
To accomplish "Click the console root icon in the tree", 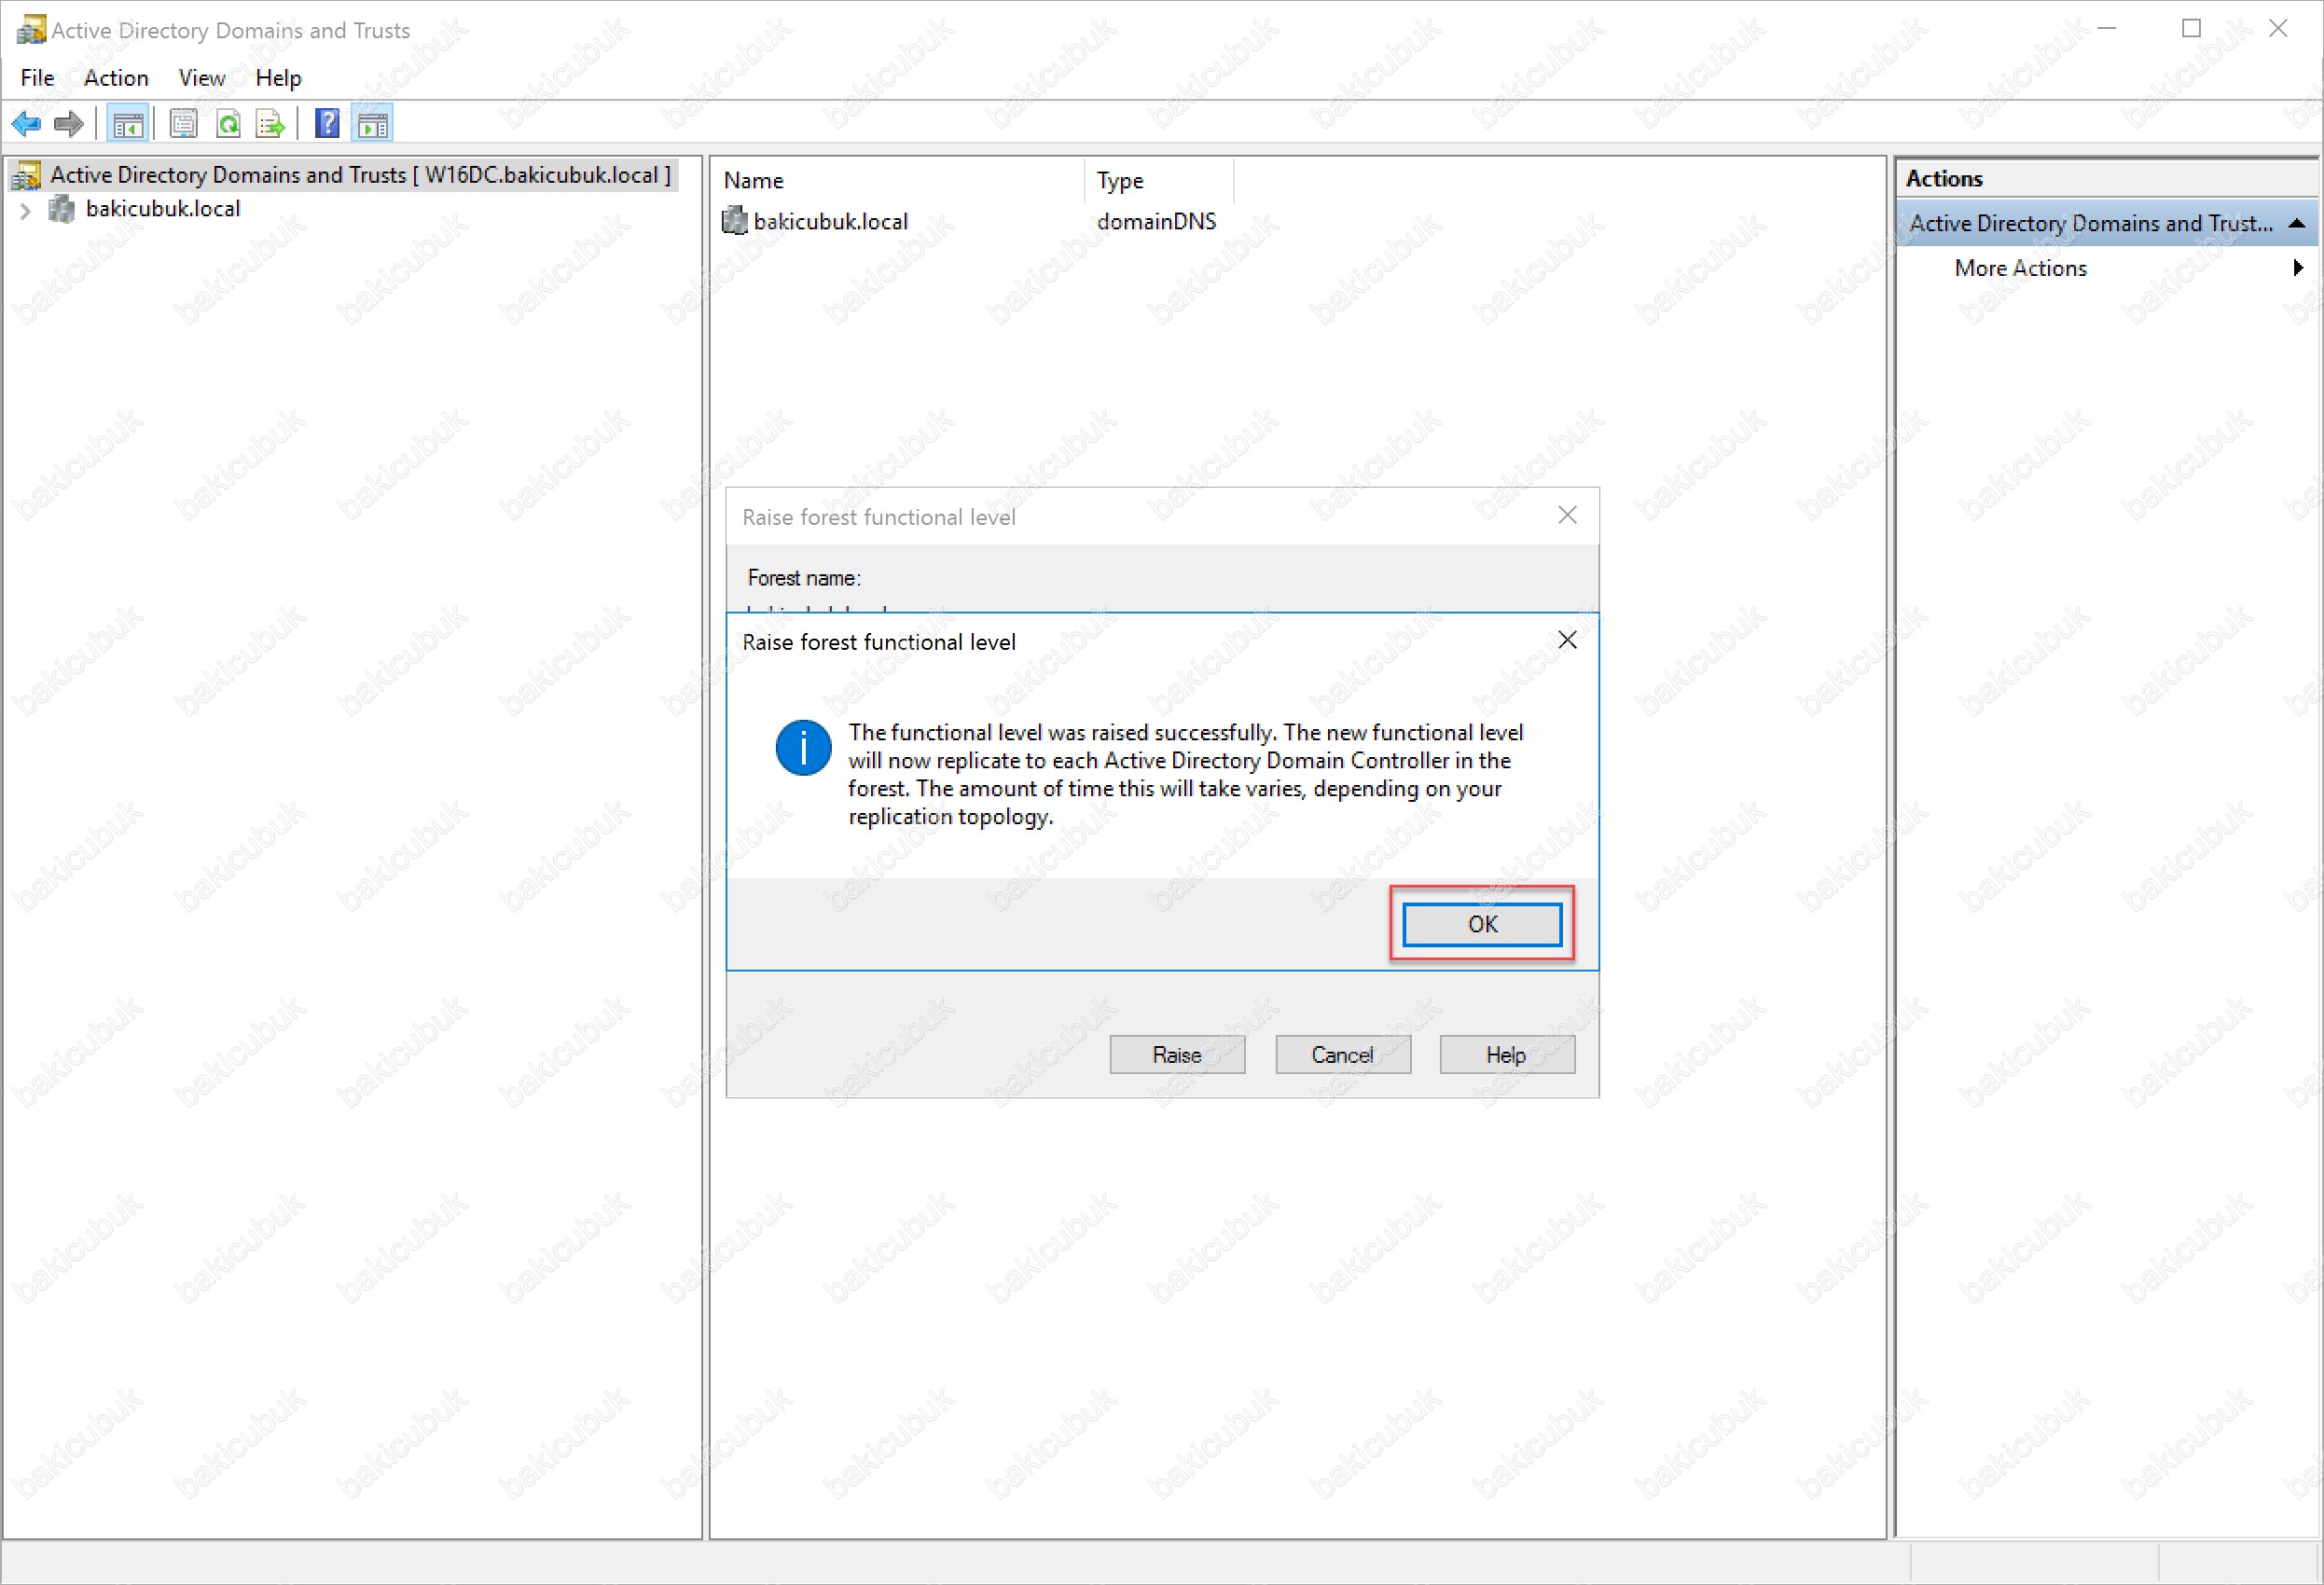I will 26,175.
